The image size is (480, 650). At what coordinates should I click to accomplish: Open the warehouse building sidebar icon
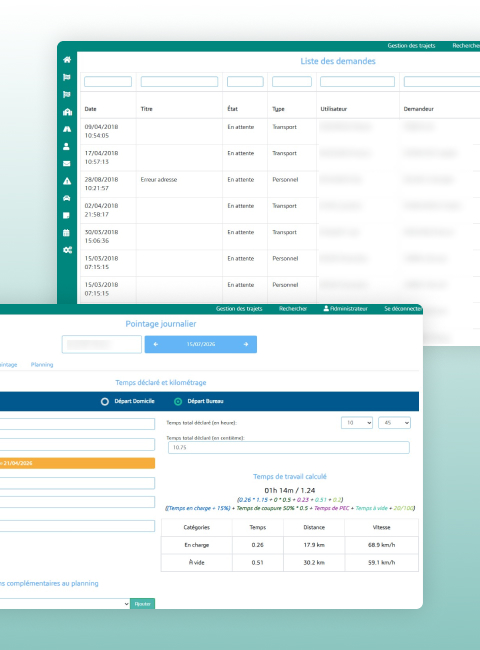(x=67, y=112)
